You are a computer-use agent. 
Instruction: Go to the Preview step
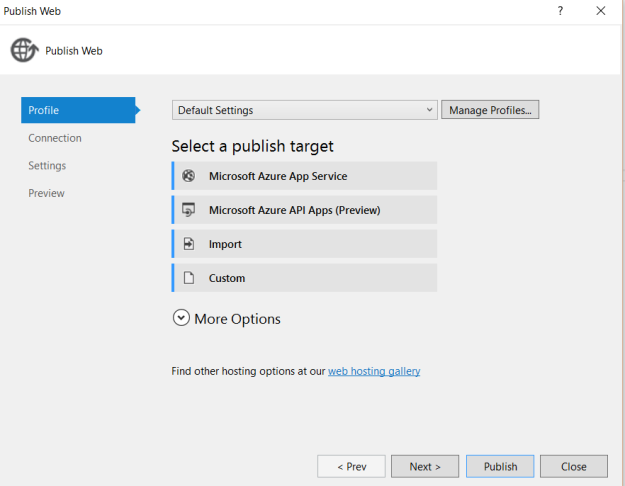point(46,193)
